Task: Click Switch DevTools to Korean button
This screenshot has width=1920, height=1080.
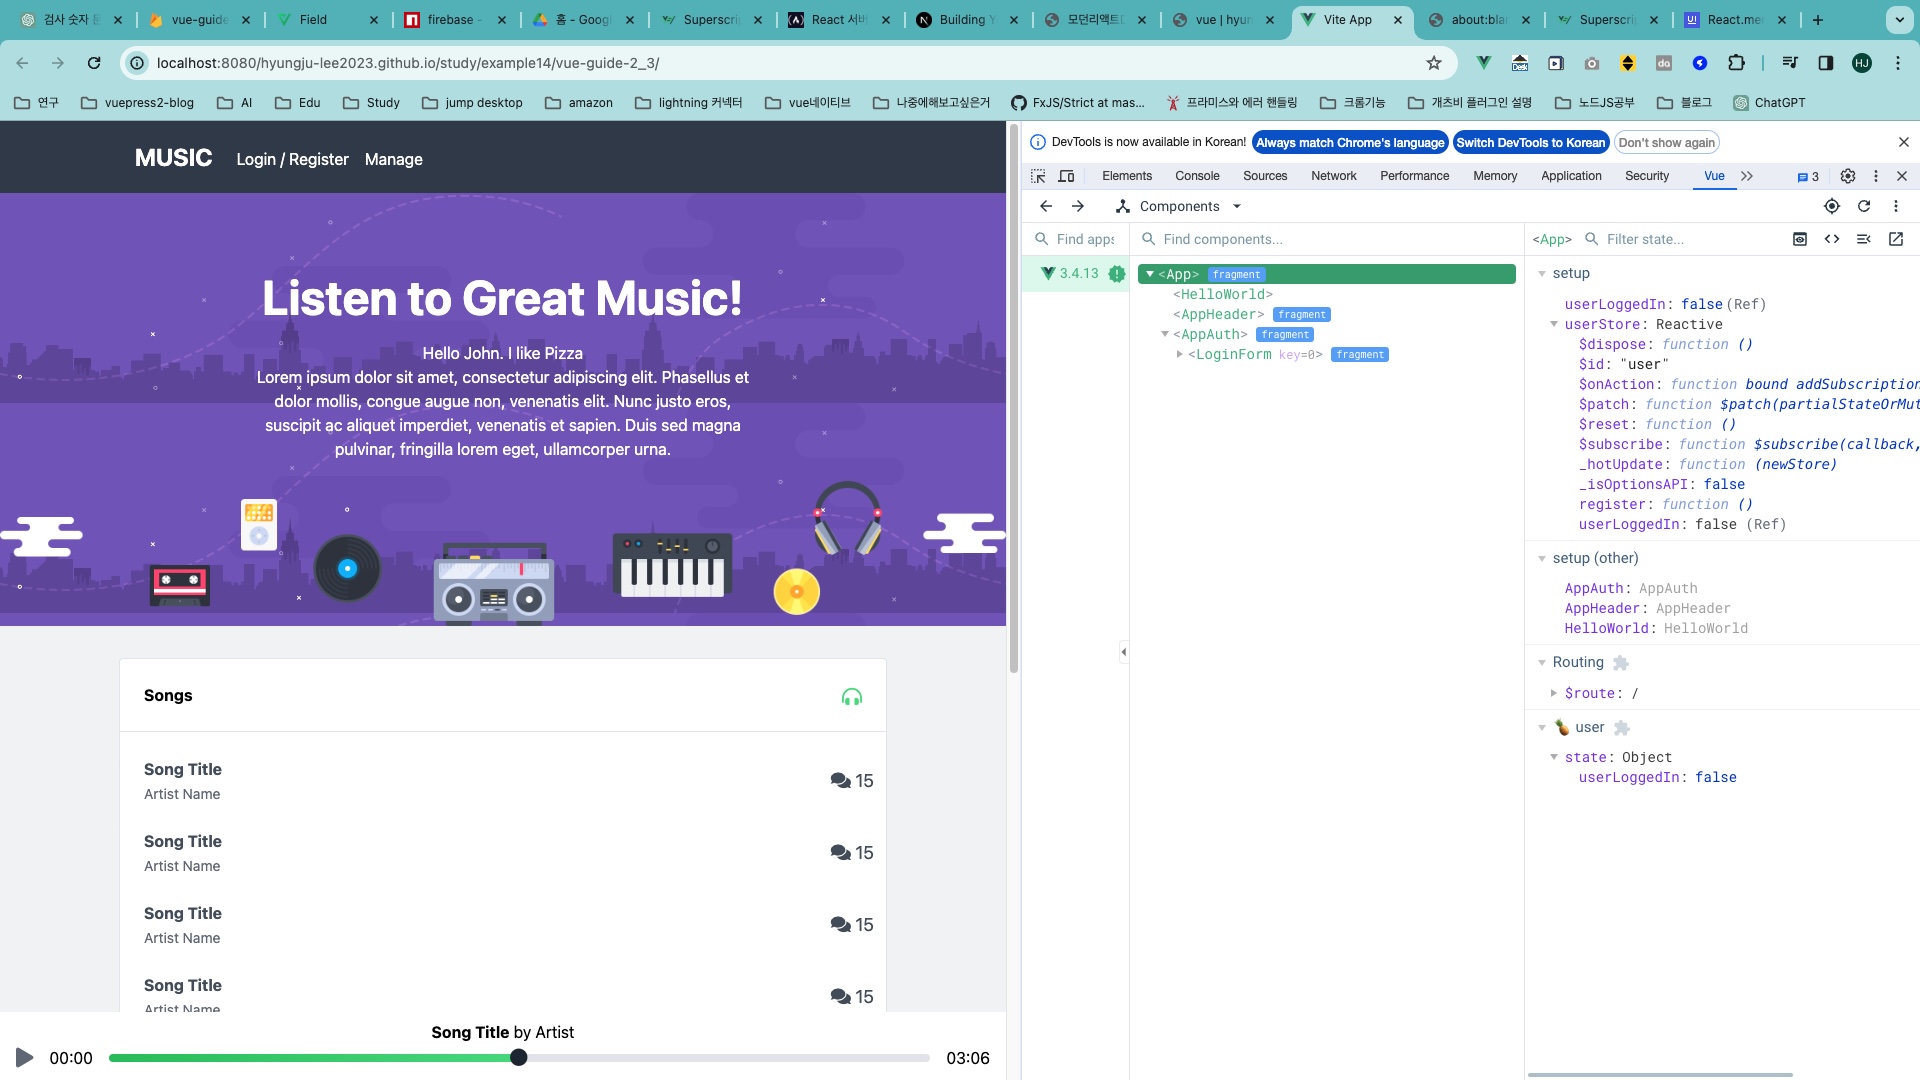Action: click(1530, 143)
